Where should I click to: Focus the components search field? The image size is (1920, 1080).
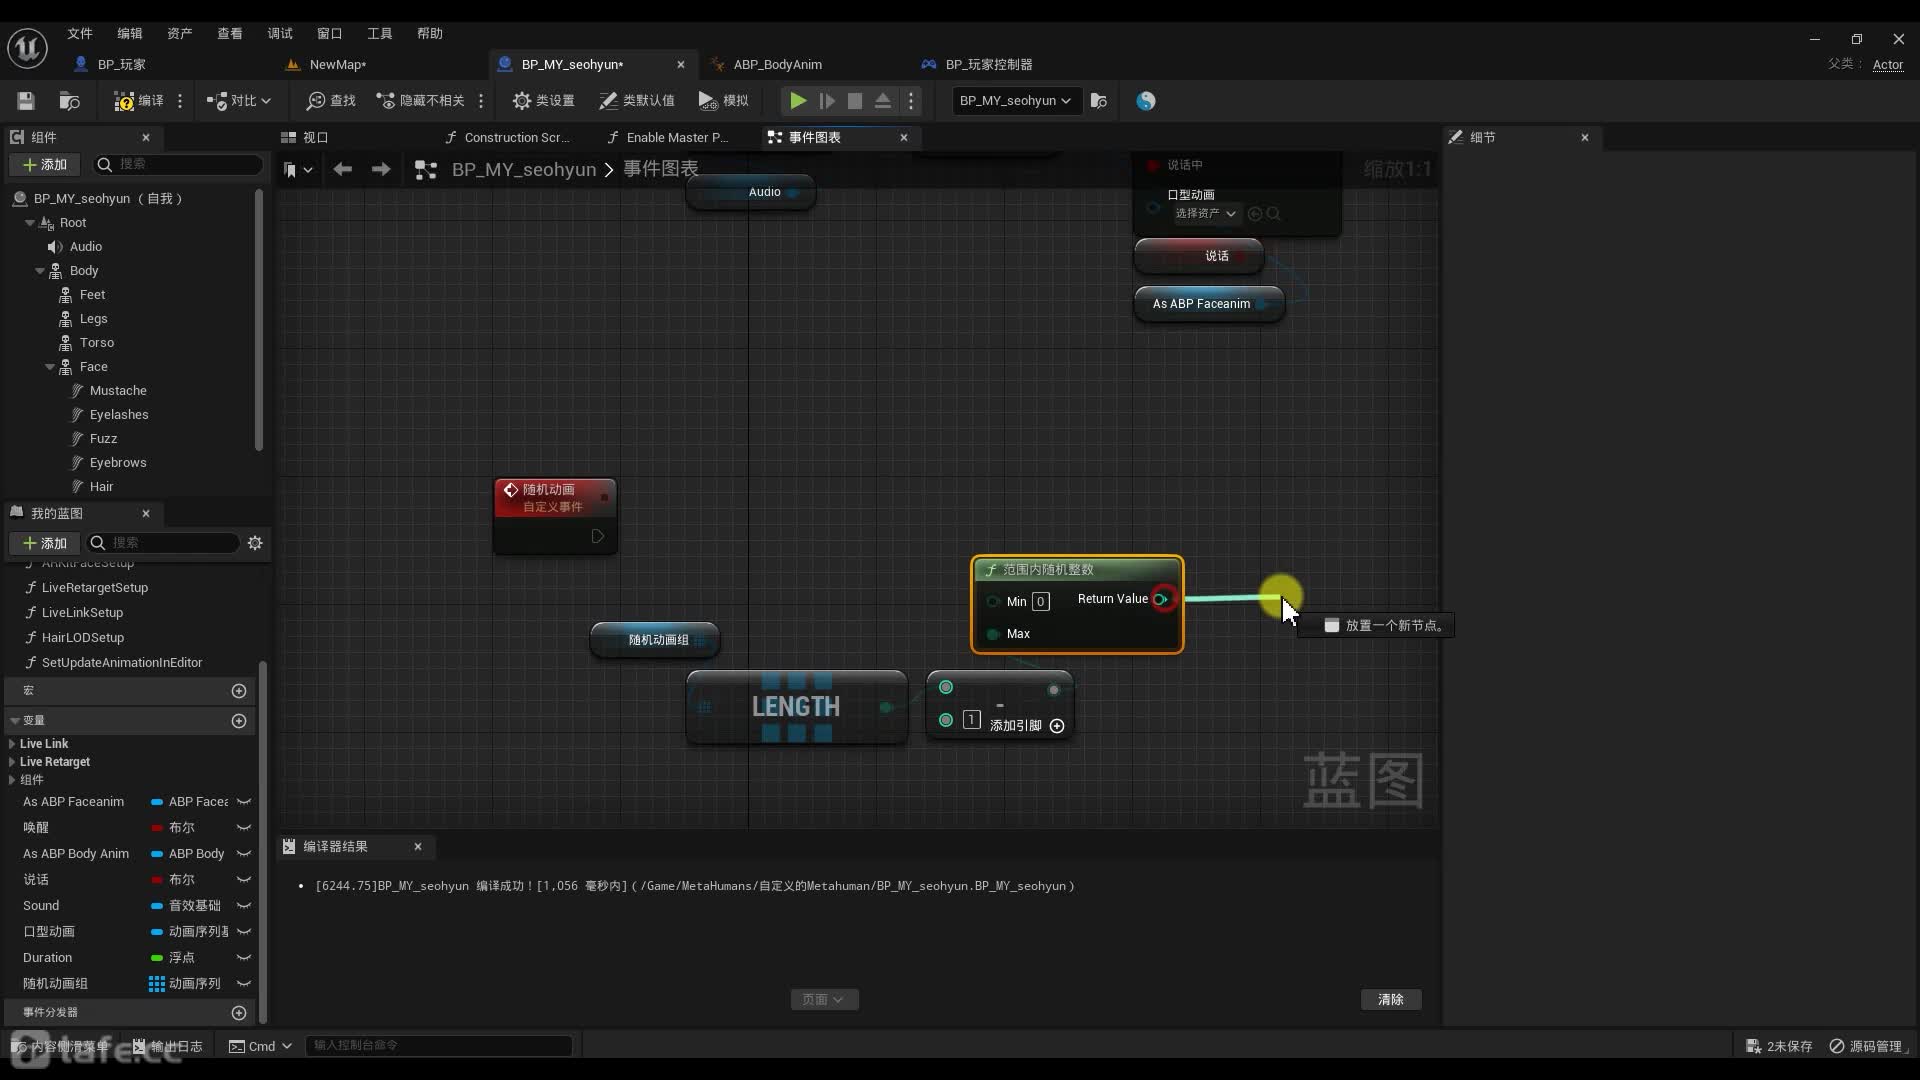[178, 165]
